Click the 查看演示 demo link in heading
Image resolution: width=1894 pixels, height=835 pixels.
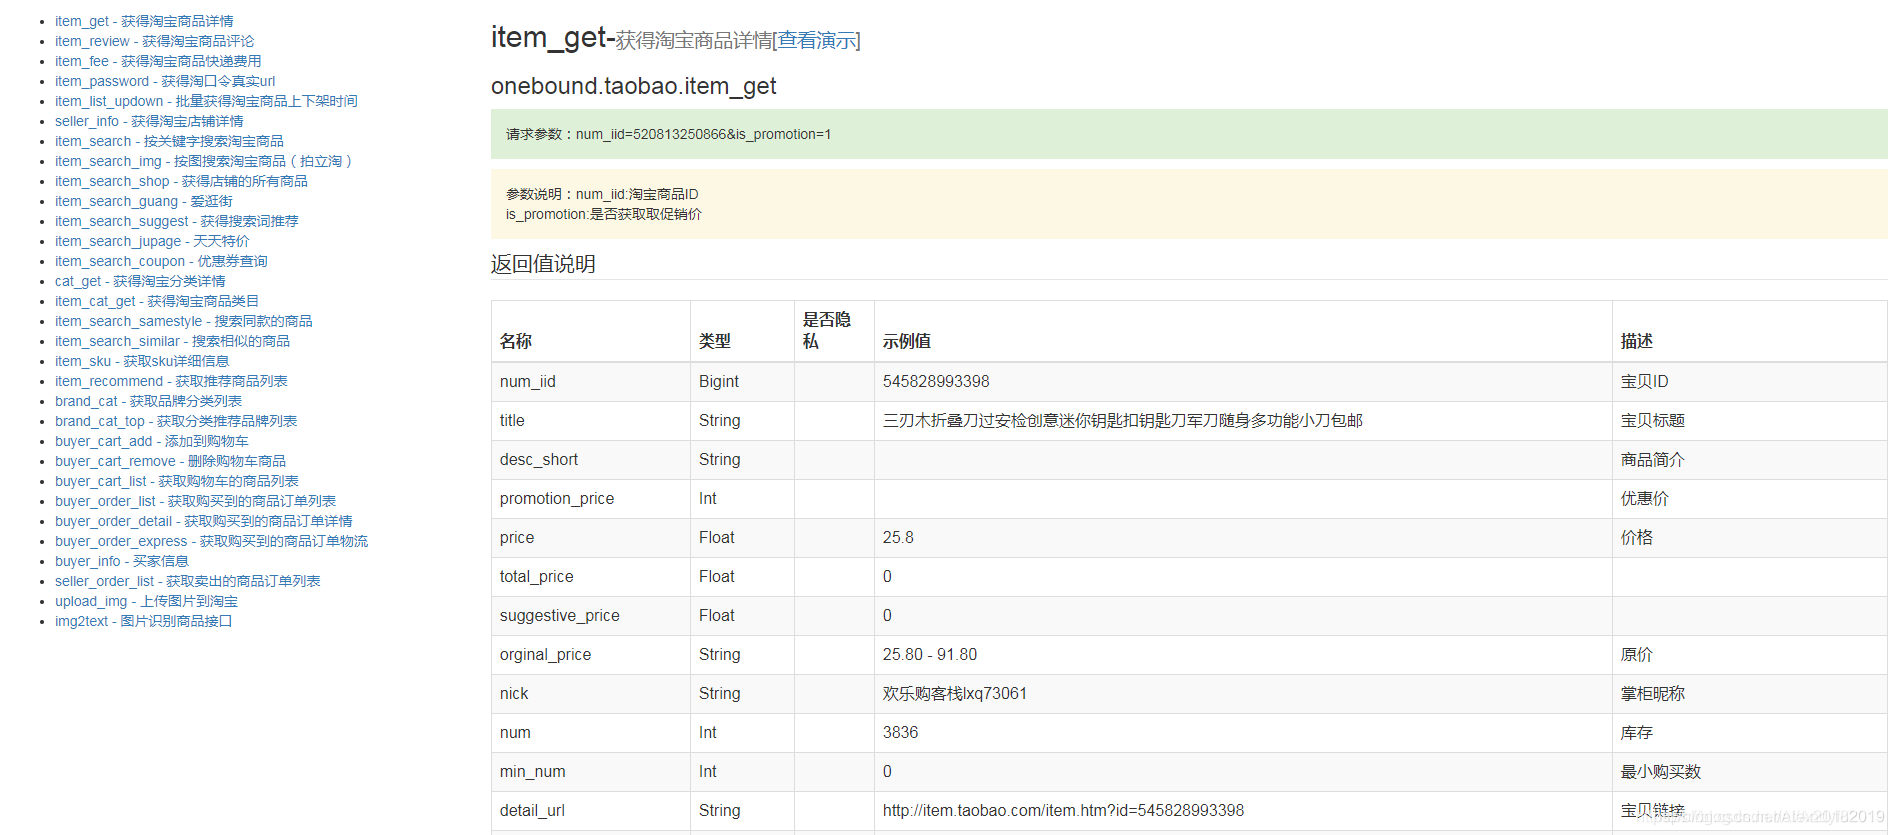817,40
